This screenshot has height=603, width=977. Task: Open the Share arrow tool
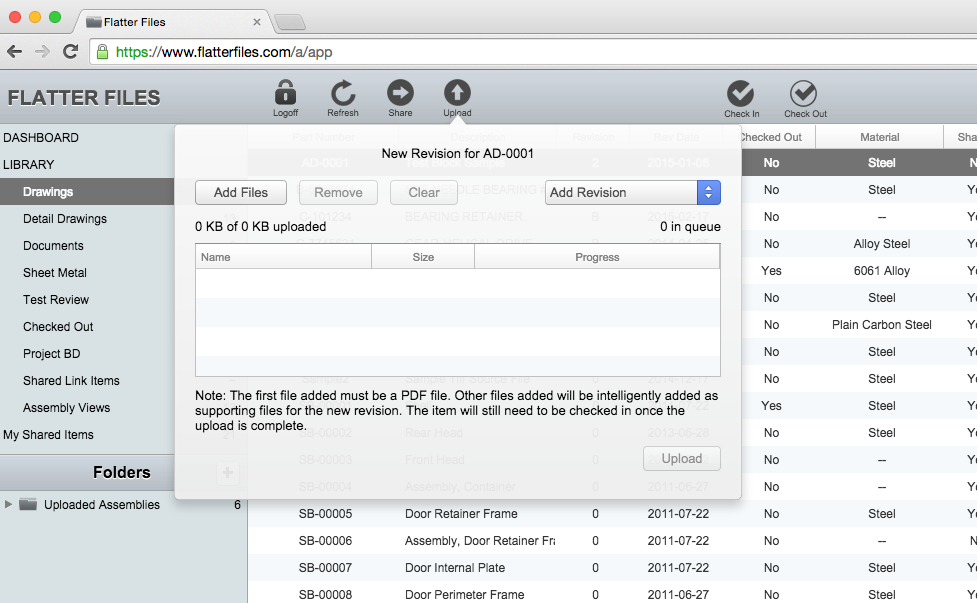(x=400, y=93)
